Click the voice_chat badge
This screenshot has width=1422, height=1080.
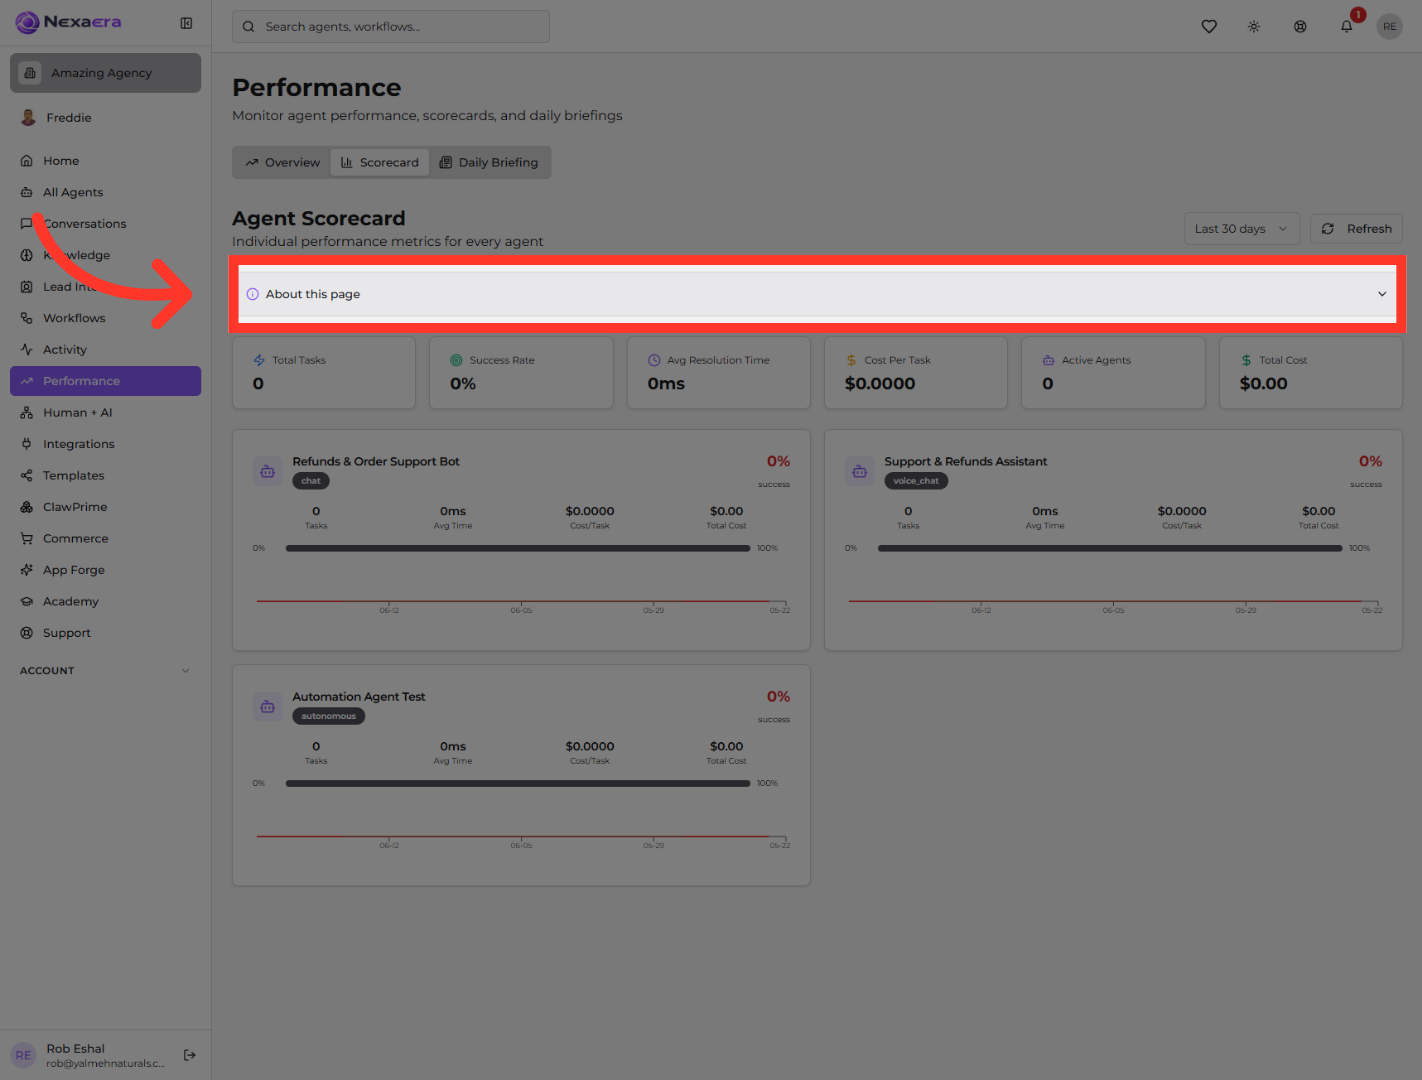point(916,481)
